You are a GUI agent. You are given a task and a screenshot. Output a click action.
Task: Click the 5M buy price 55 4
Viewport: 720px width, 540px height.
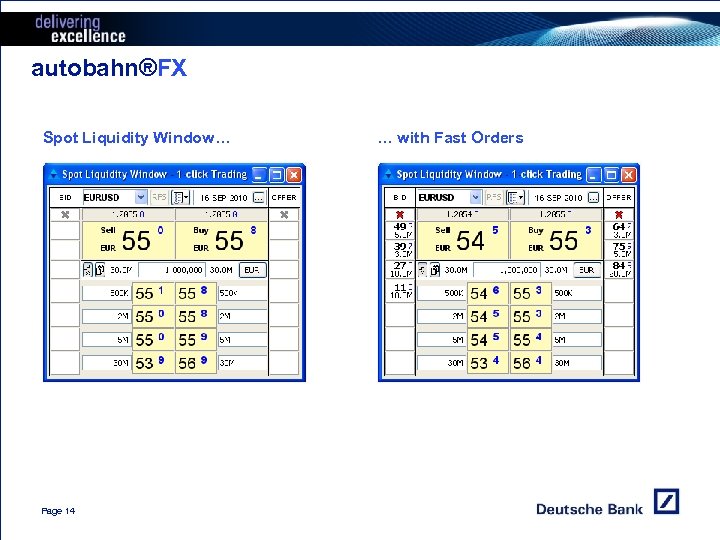[531, 339]
